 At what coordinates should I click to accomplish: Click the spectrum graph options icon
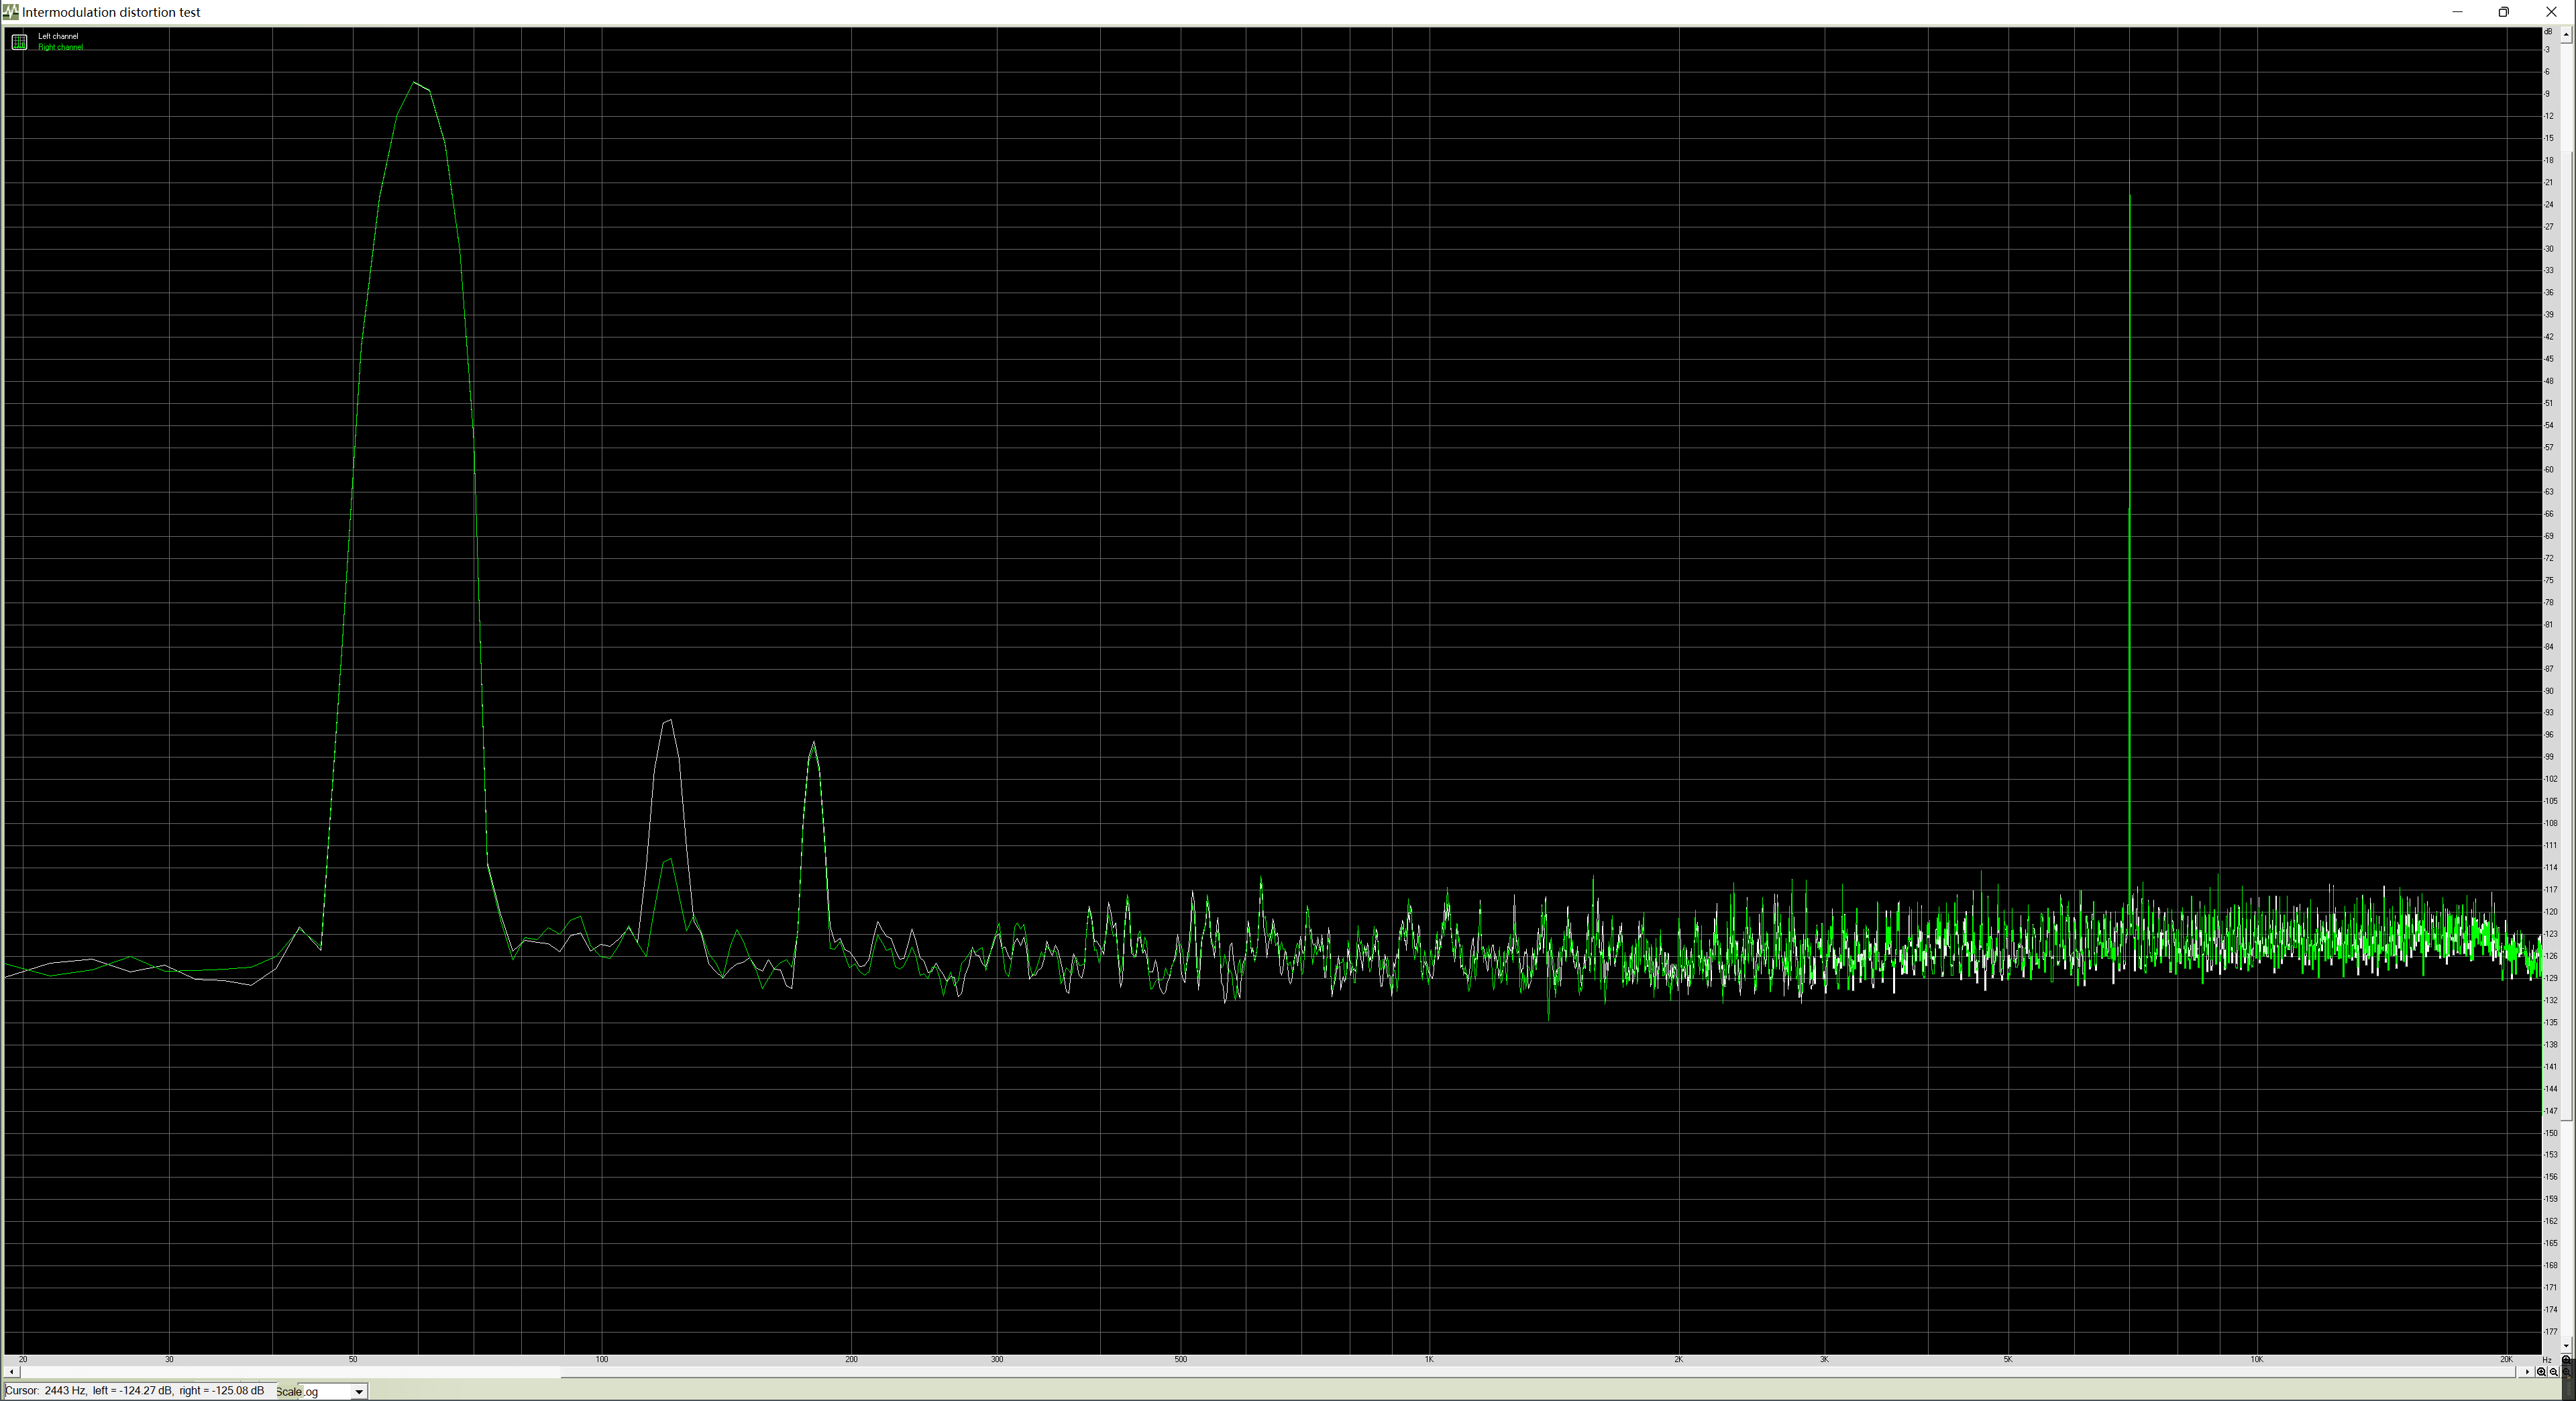click(x=19, y=41)
